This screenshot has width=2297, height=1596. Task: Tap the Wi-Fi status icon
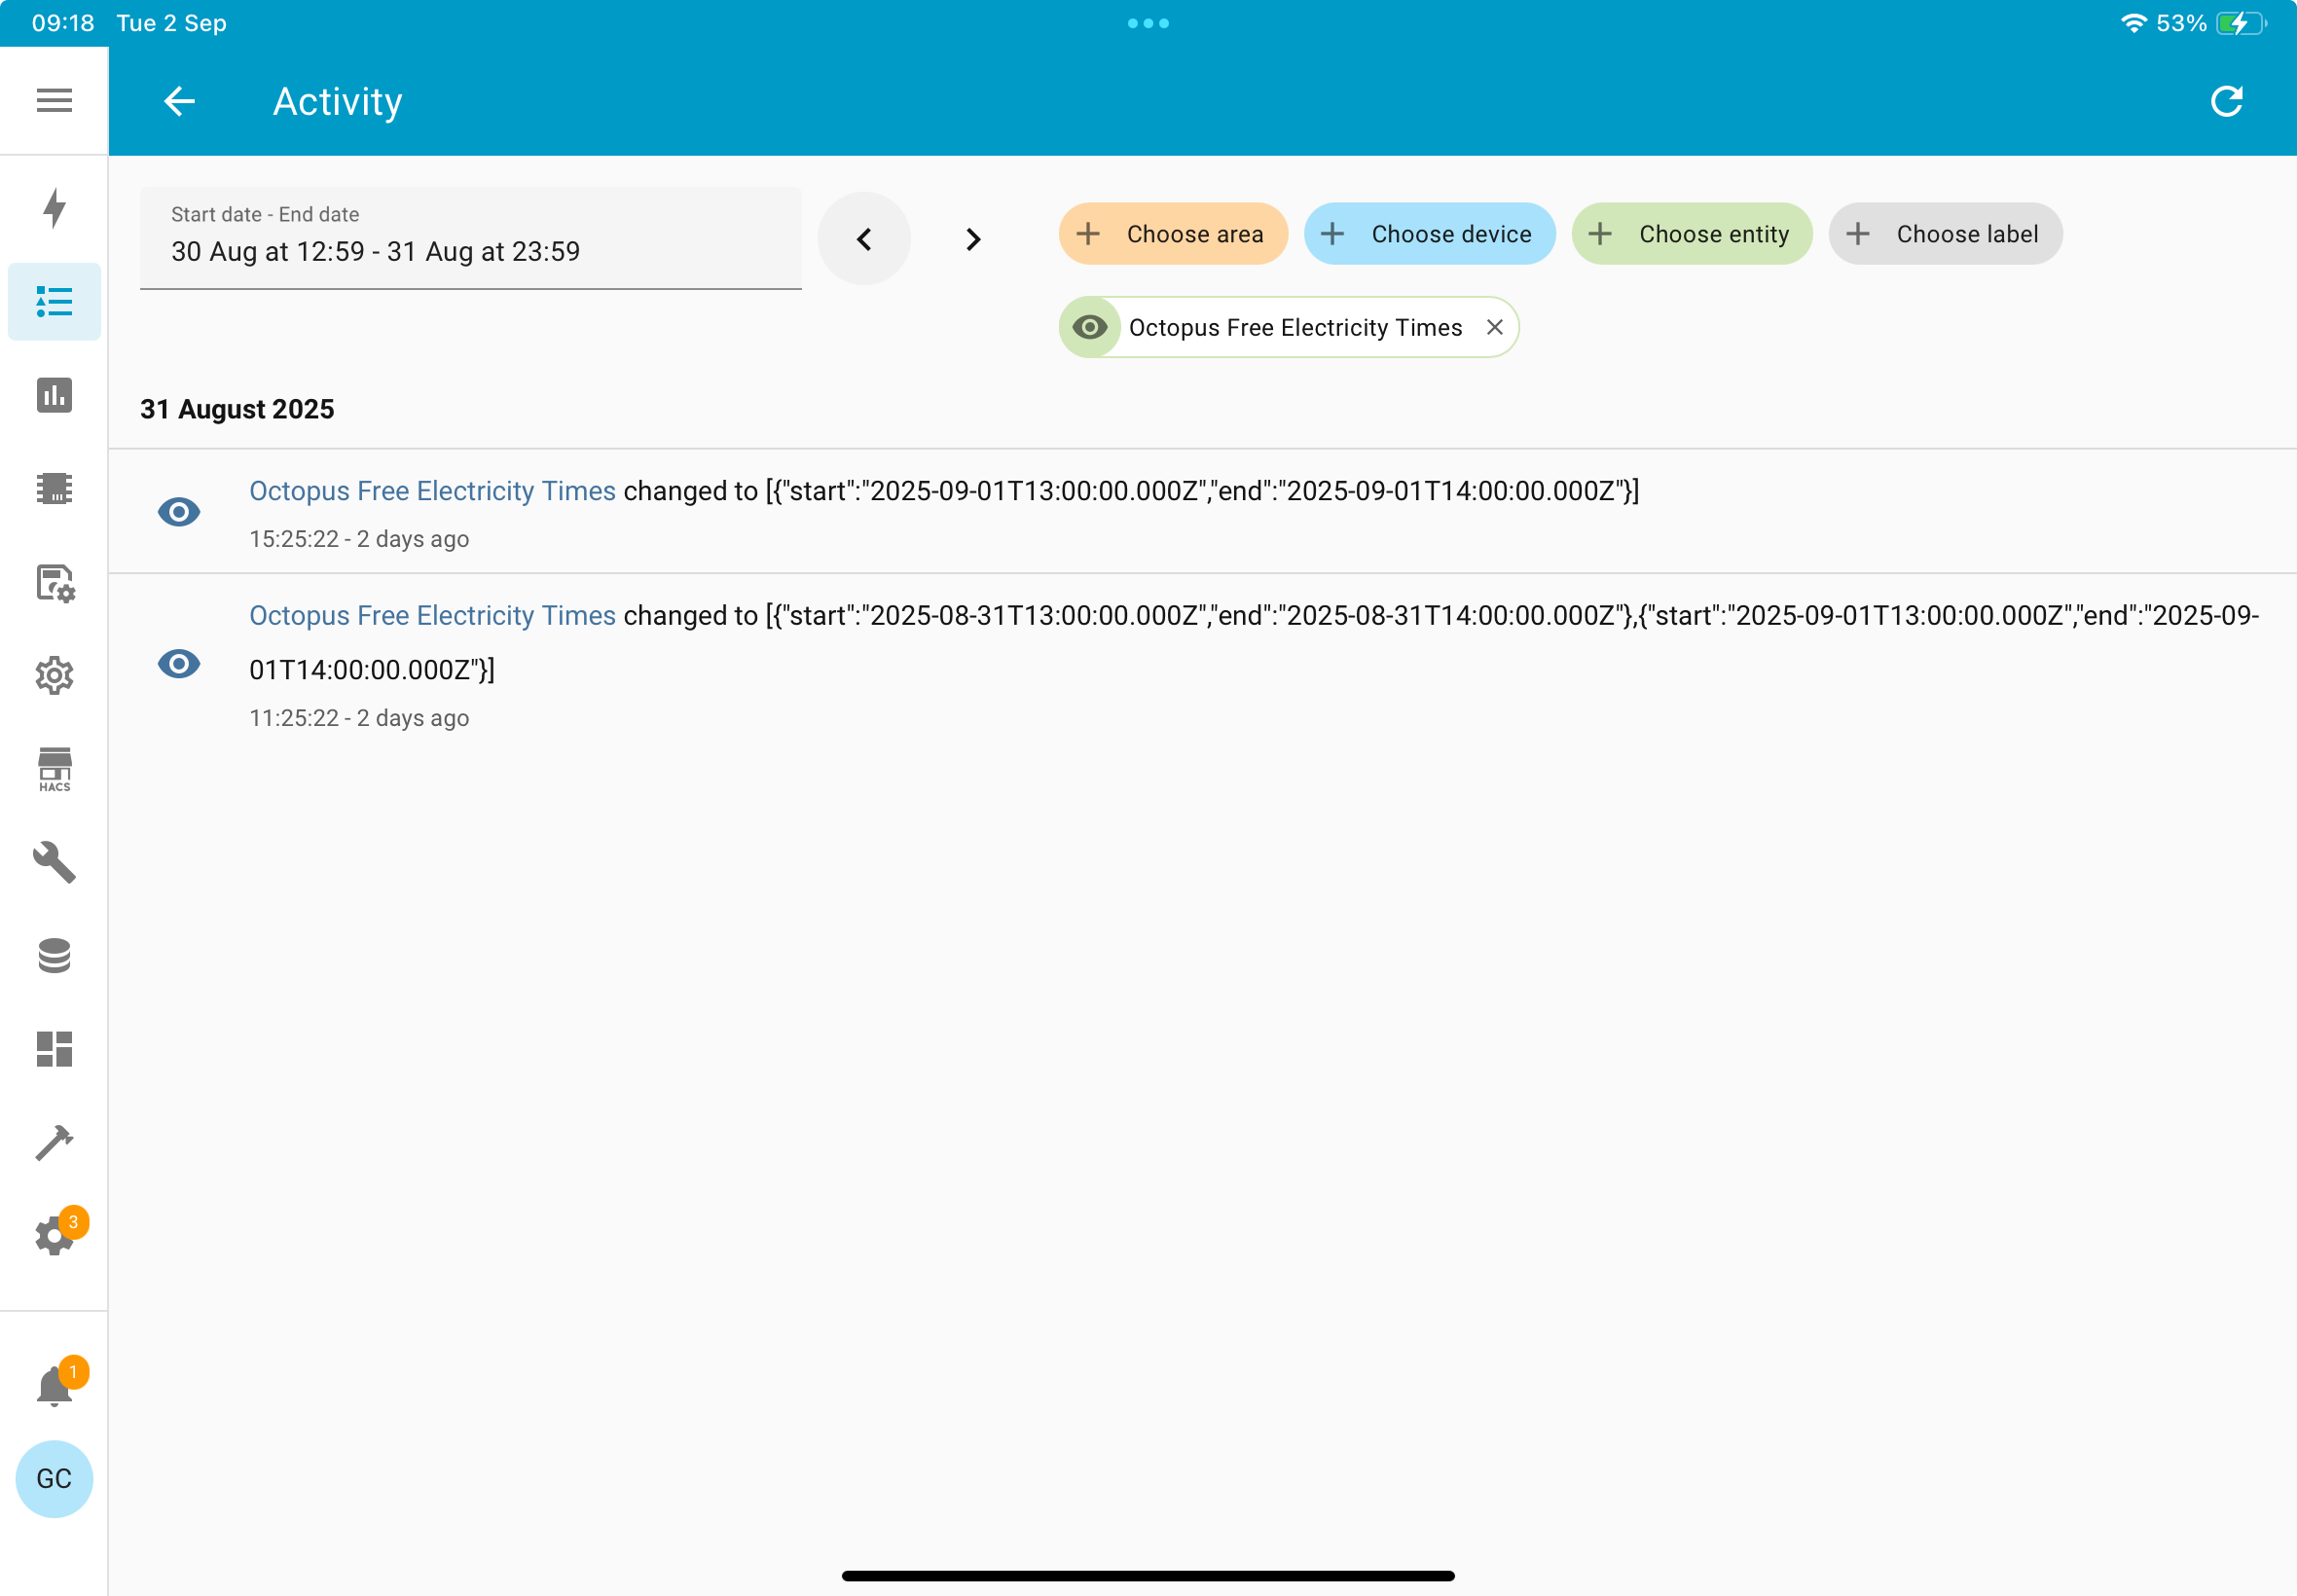2133,23
